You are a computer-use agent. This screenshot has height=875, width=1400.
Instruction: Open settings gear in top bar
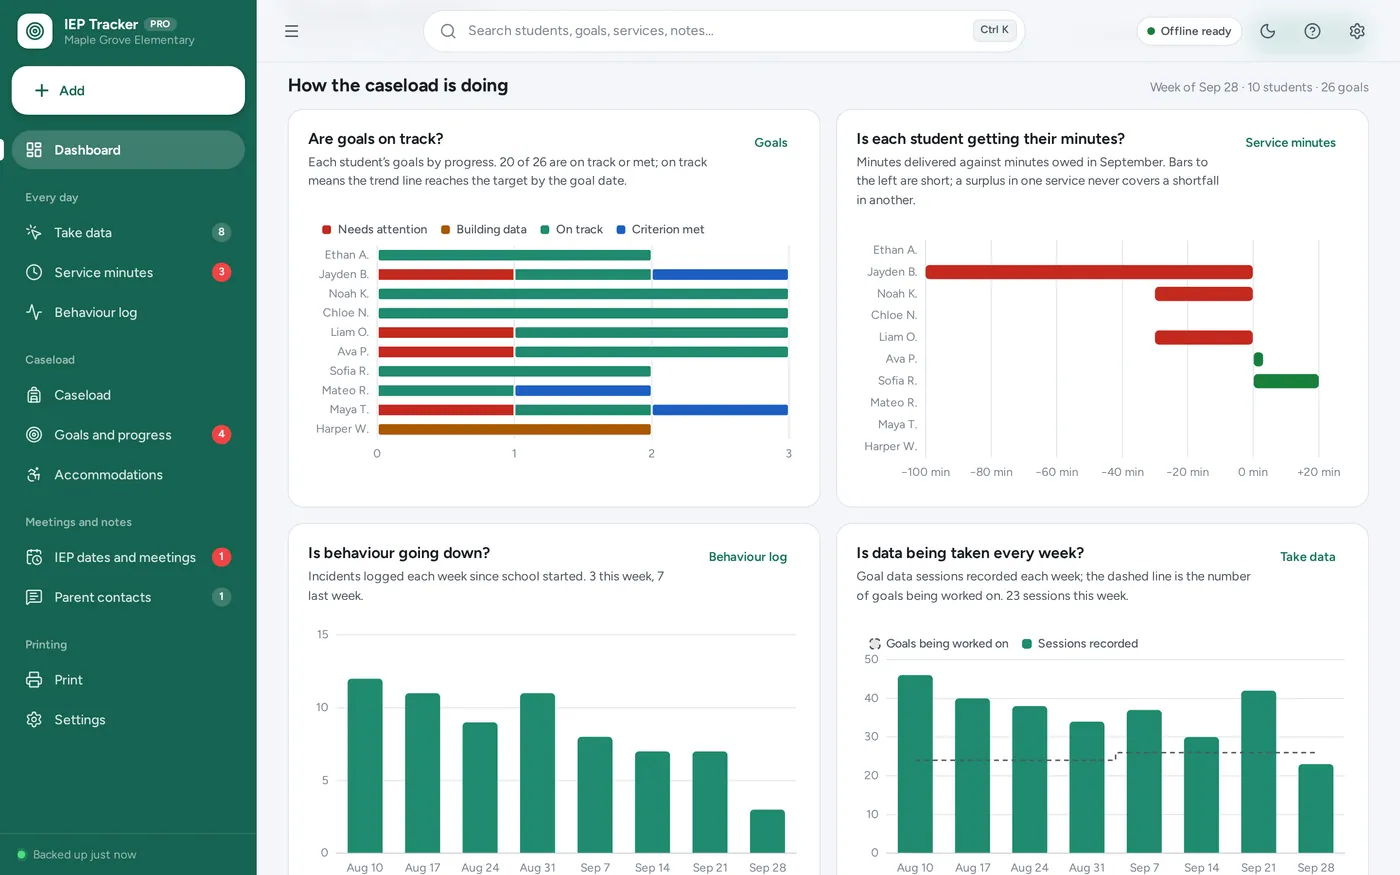coord(1357,31)
